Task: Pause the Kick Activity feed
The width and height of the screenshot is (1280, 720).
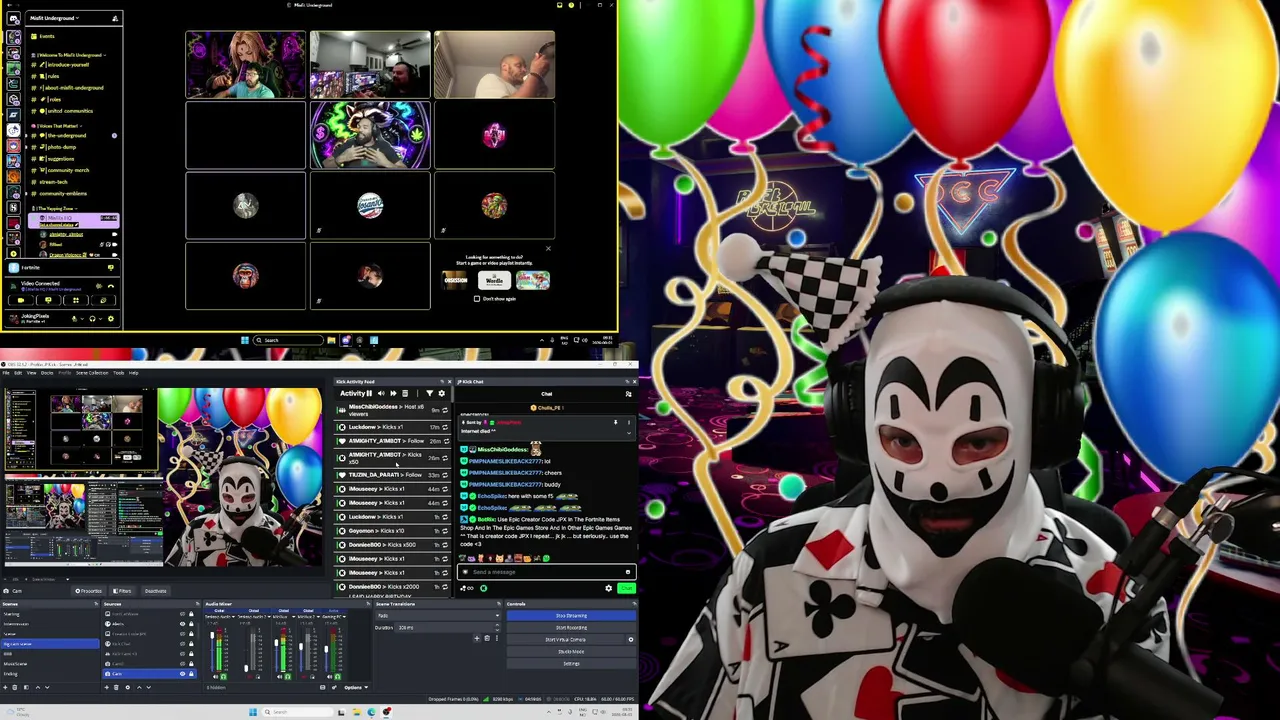Action: pos(369,393)
